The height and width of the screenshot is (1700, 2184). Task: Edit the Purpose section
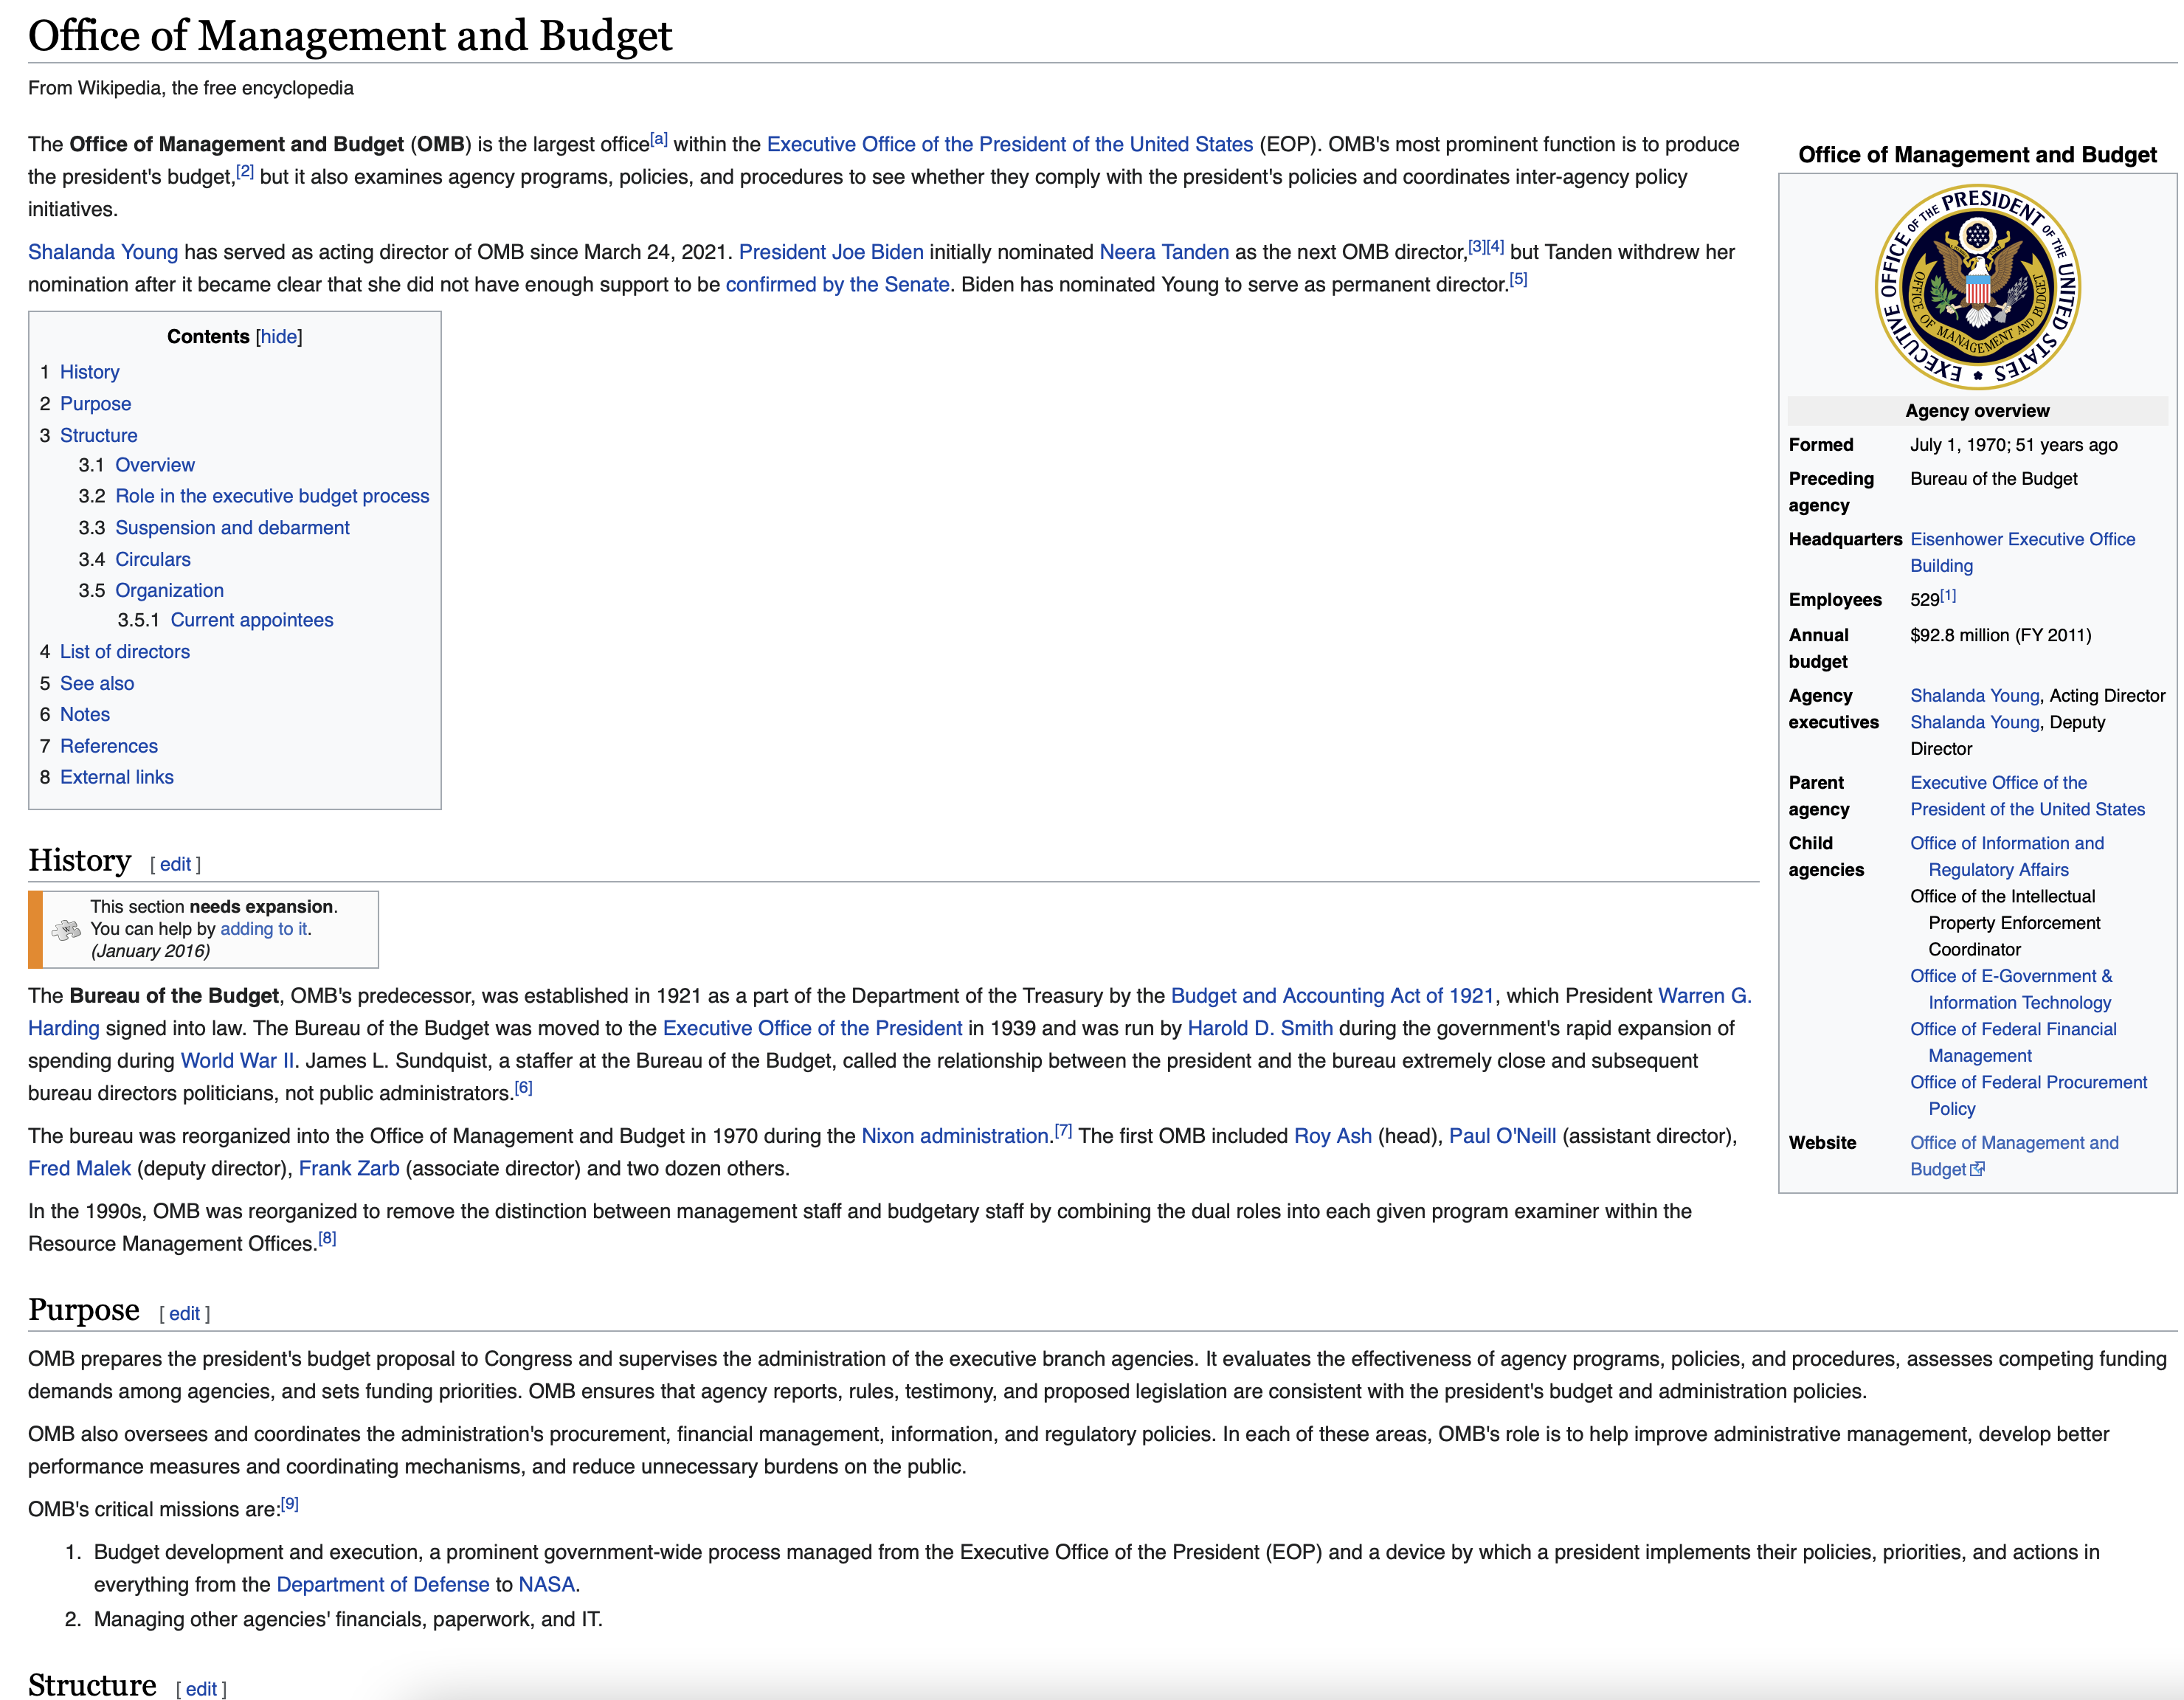(x=184, y=1314)
